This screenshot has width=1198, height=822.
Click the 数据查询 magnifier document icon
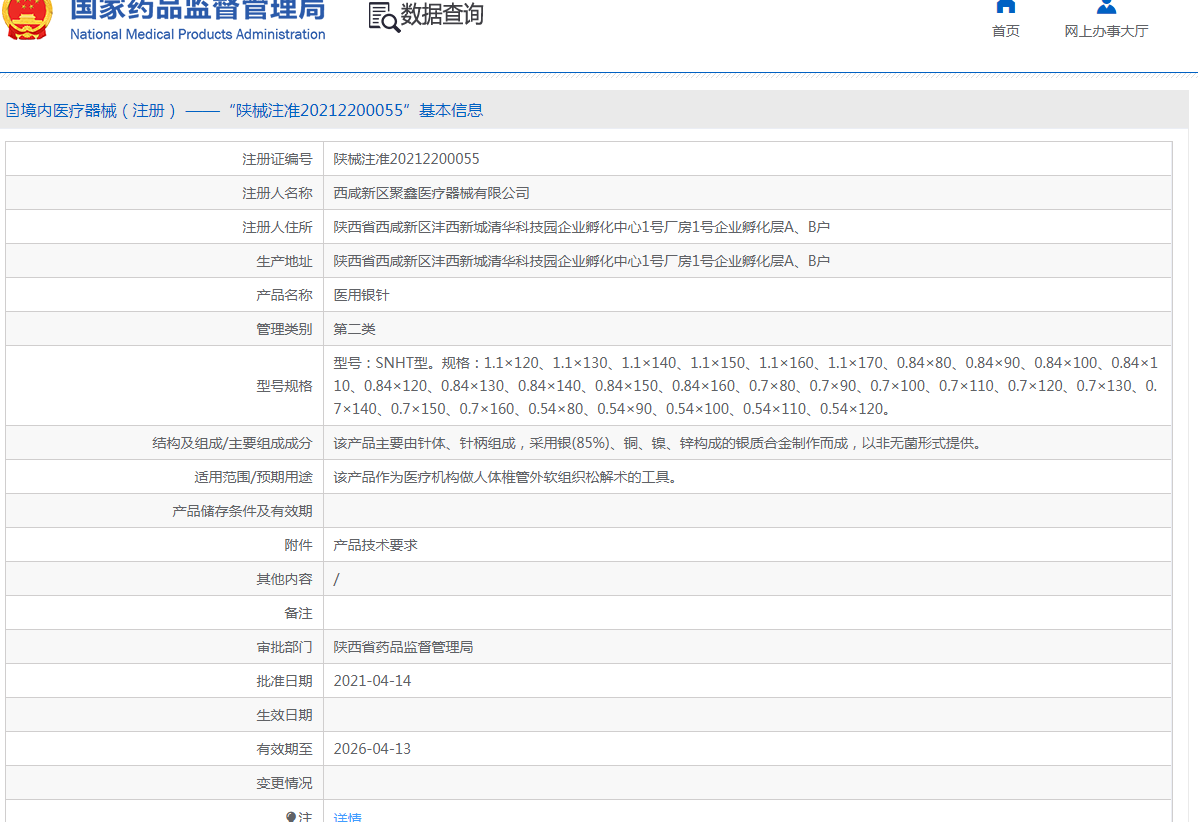pyautogui.click(x=383, y=17)
